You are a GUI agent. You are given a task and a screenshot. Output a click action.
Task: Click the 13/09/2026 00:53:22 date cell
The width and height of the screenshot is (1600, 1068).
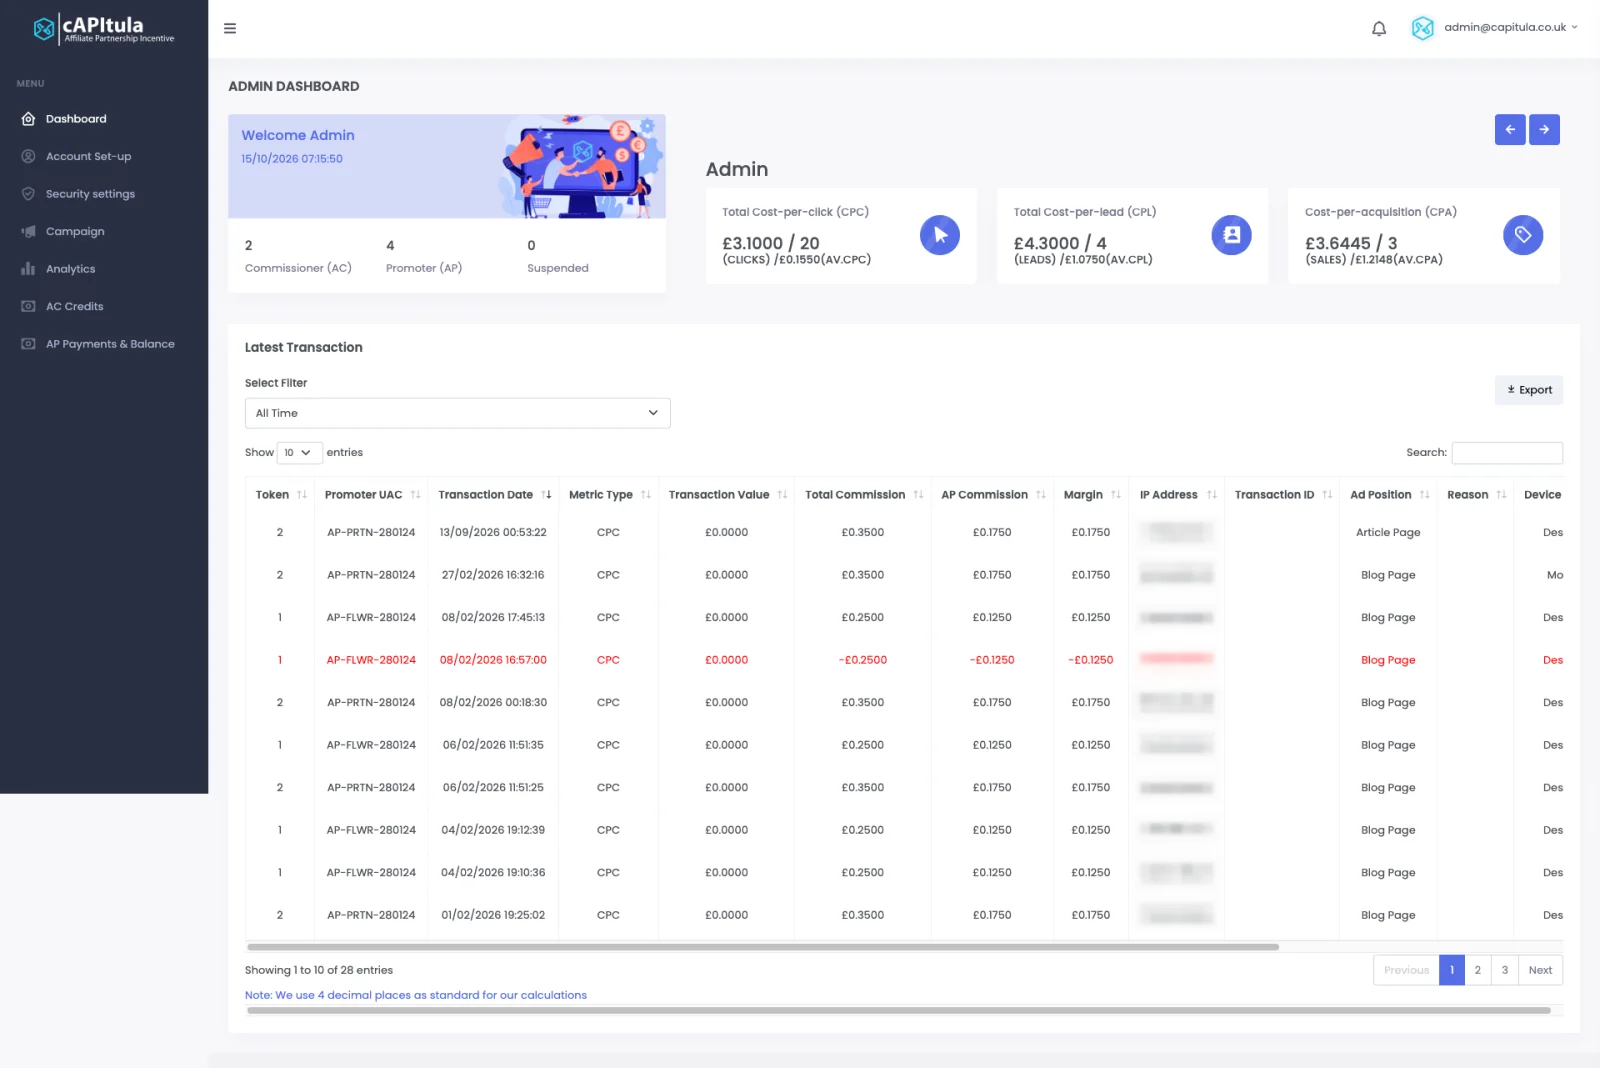pyautogui.click(x=493, y=533)
